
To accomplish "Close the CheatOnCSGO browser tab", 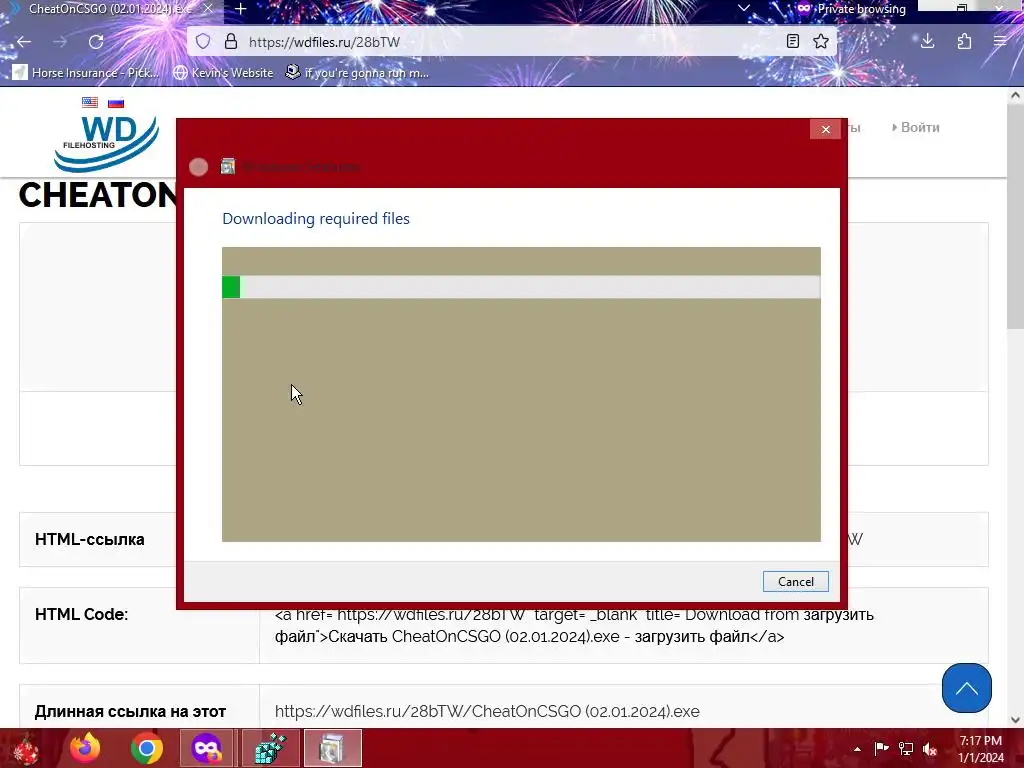I will point(208,9).
